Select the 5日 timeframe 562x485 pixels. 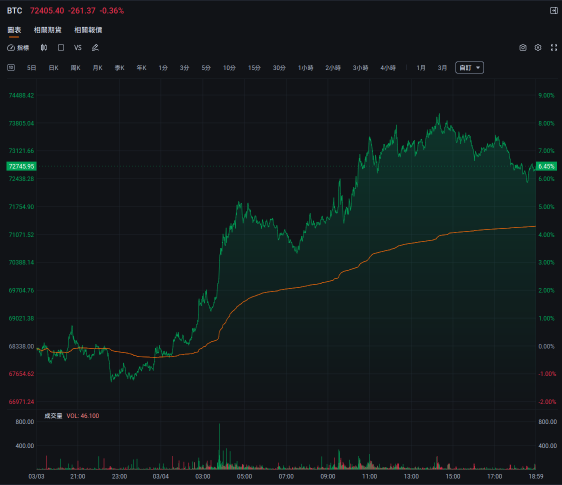click(x=32, y=68)
